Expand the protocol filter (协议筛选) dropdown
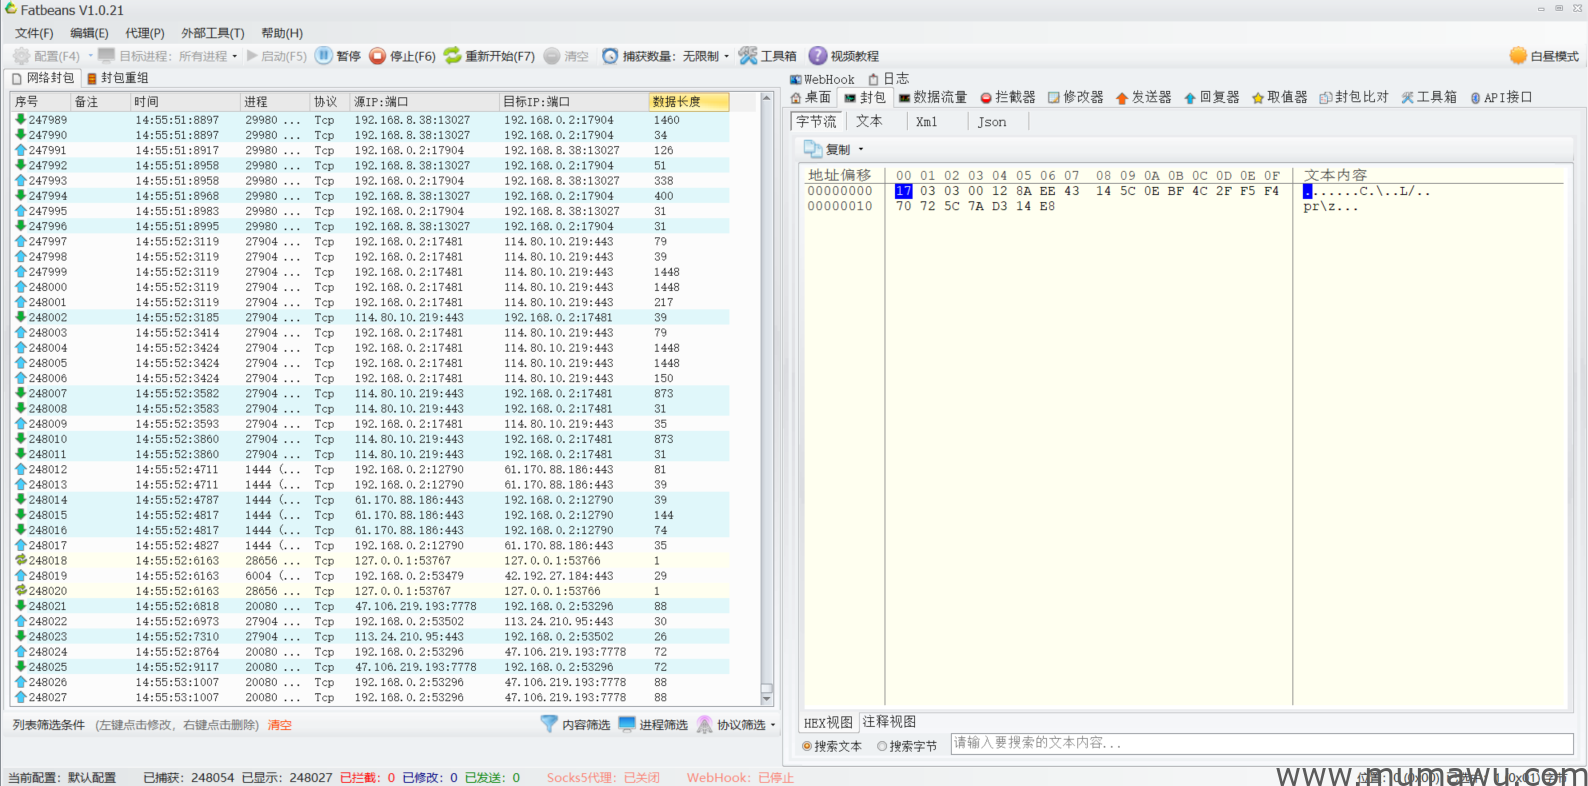1588x786 pixels. [x=773, y=725]
